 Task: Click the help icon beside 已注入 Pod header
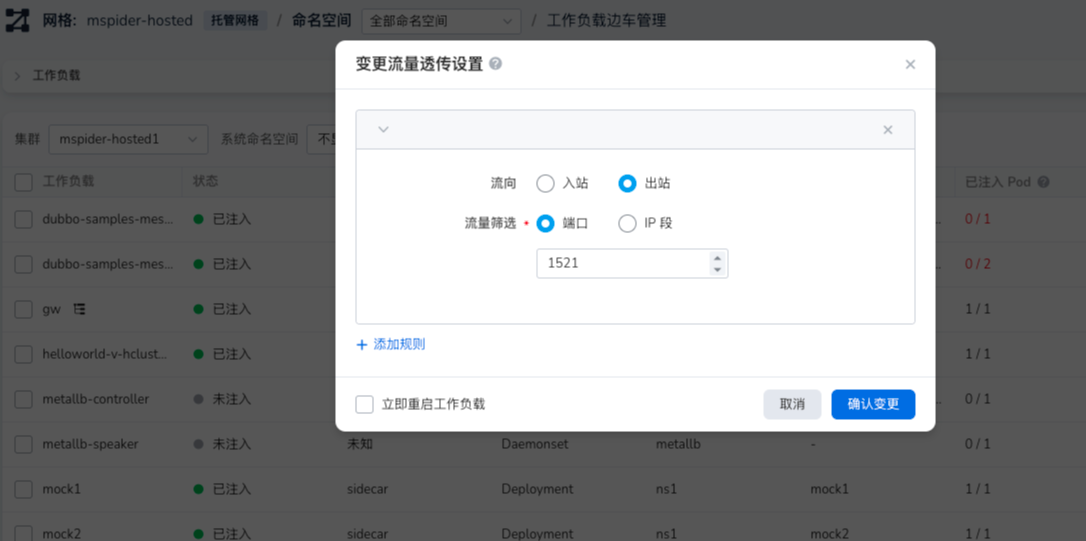click(x=1044, y=182)
